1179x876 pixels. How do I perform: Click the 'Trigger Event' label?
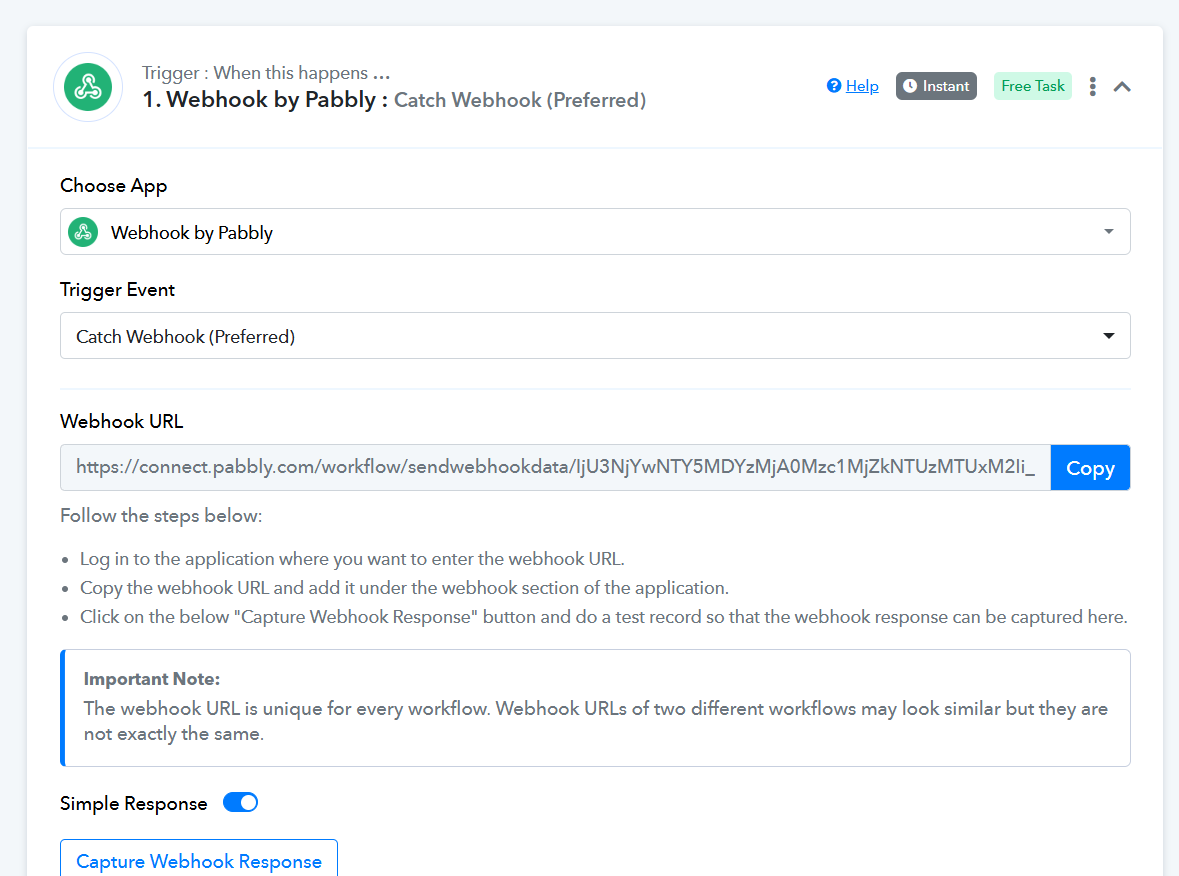coord(117,290)
